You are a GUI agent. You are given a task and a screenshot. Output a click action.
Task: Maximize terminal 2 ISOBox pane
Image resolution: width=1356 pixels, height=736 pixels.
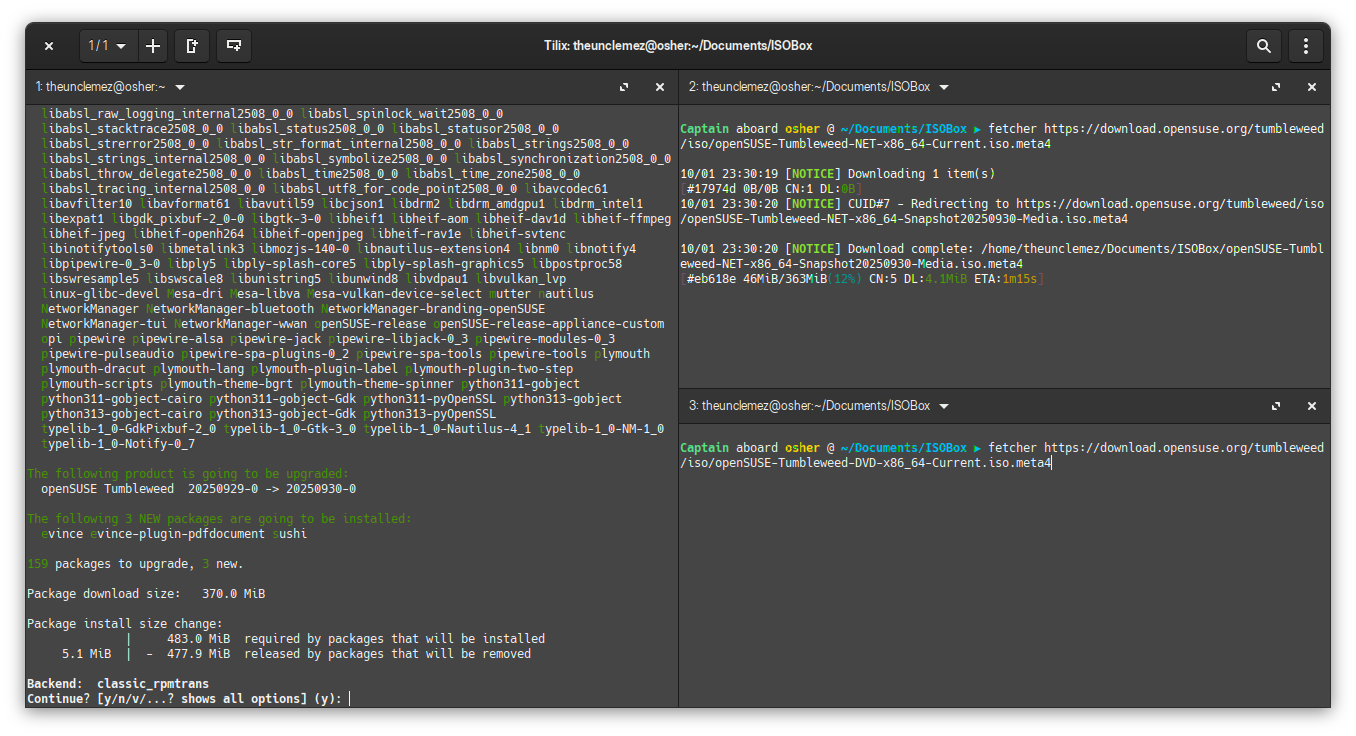tap(1276, 87)
